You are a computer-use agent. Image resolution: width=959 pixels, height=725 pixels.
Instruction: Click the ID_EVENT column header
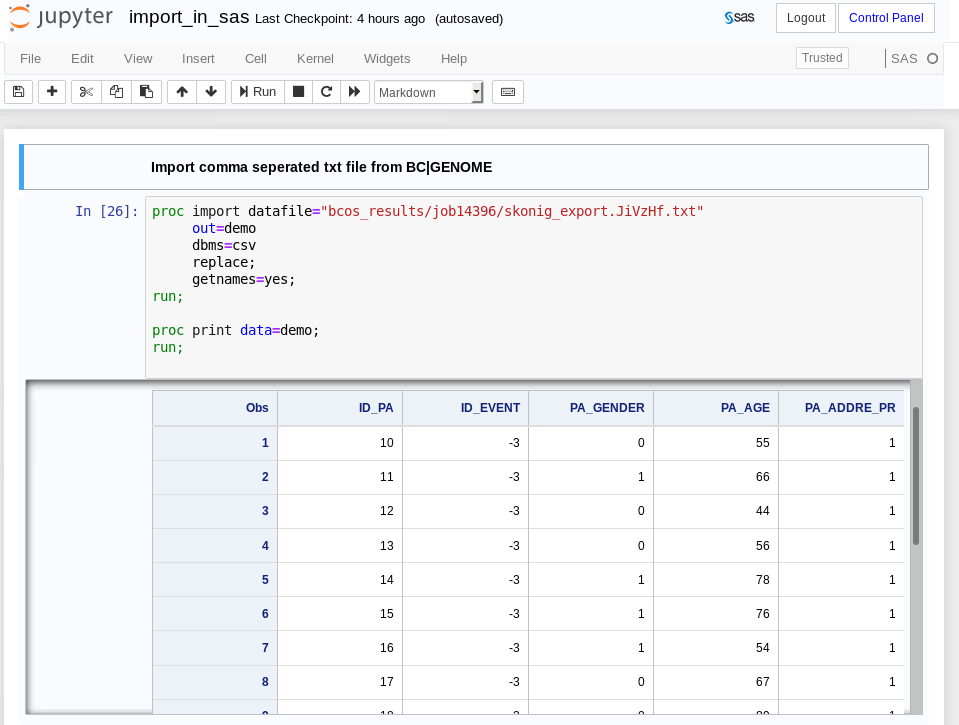click(x=465, y=408)
